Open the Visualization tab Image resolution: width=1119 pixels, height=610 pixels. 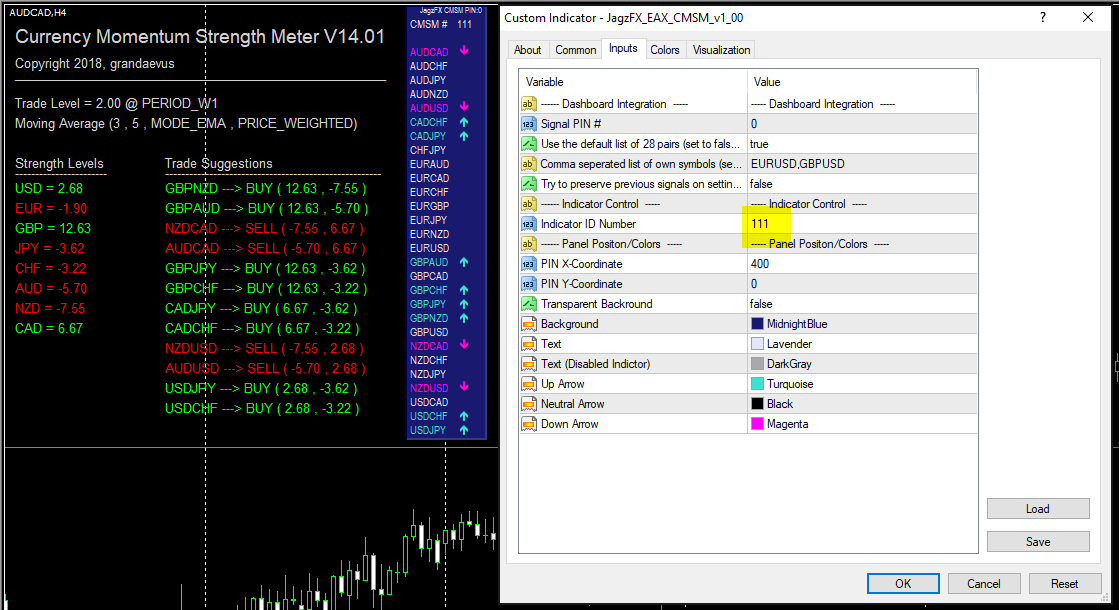[722, 49]
